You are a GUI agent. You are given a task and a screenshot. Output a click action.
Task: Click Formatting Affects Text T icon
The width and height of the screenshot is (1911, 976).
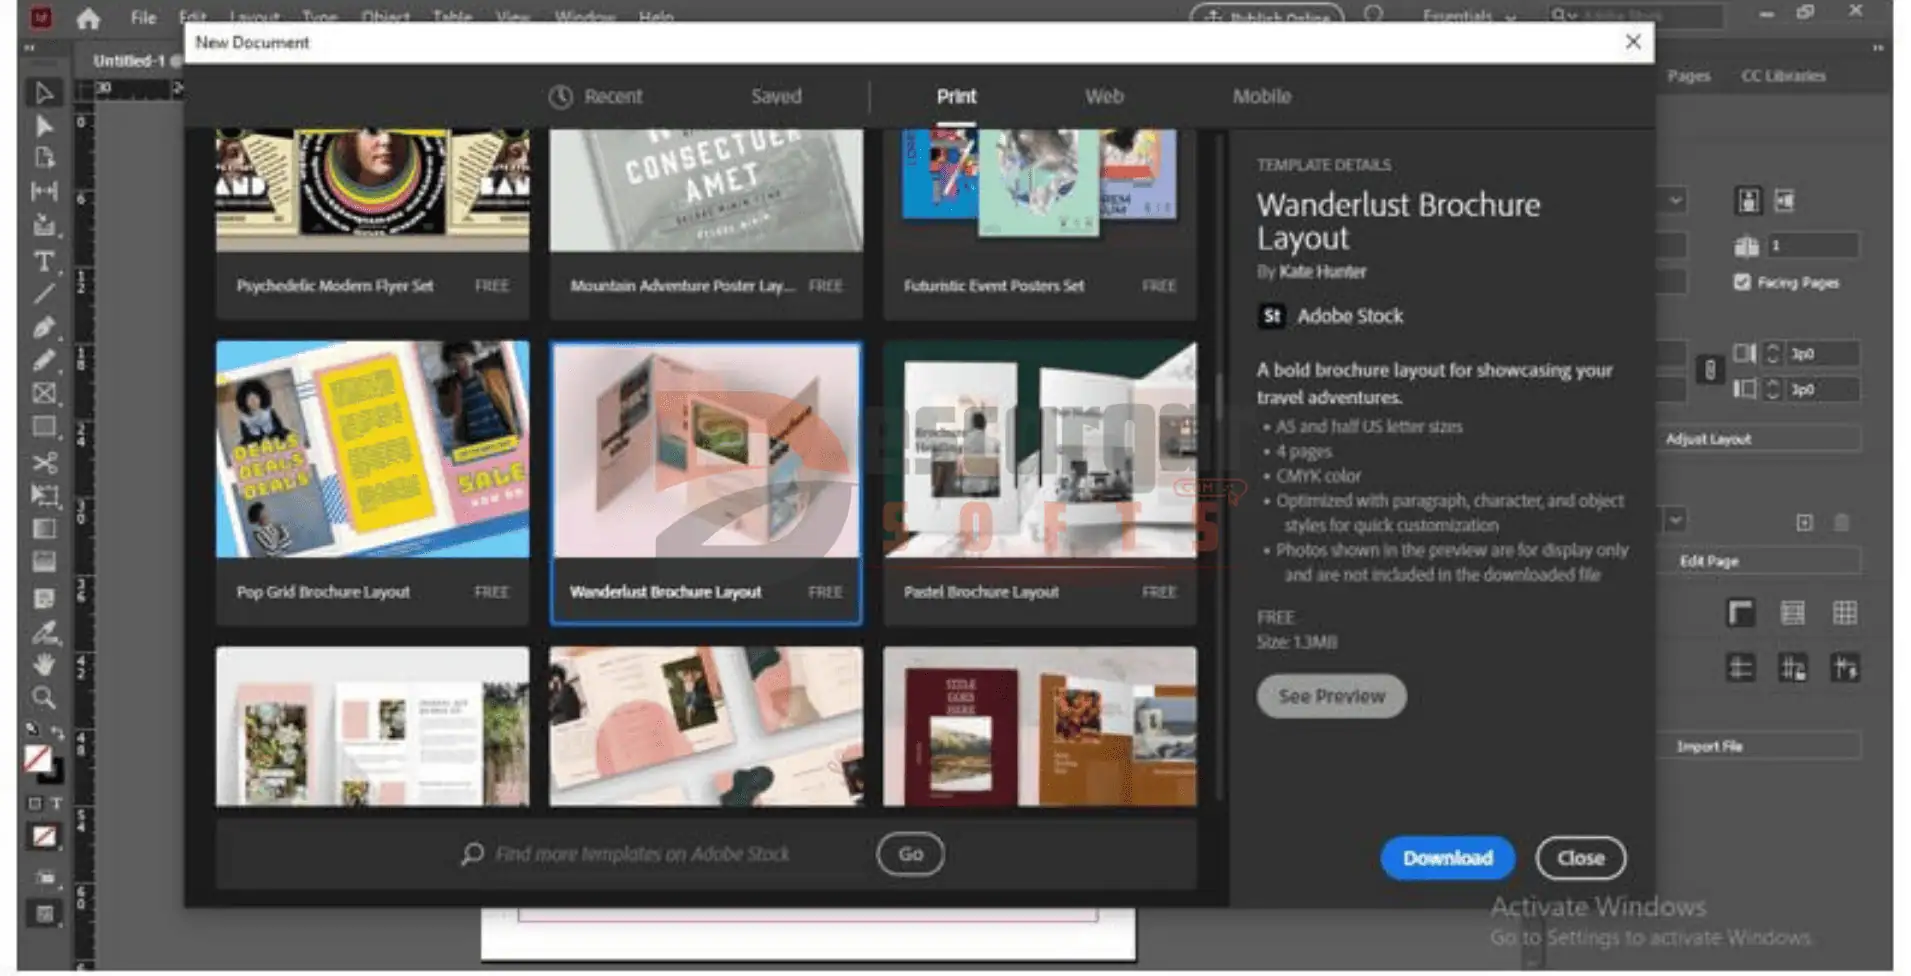pyautogui.click(x=57, y=803)
